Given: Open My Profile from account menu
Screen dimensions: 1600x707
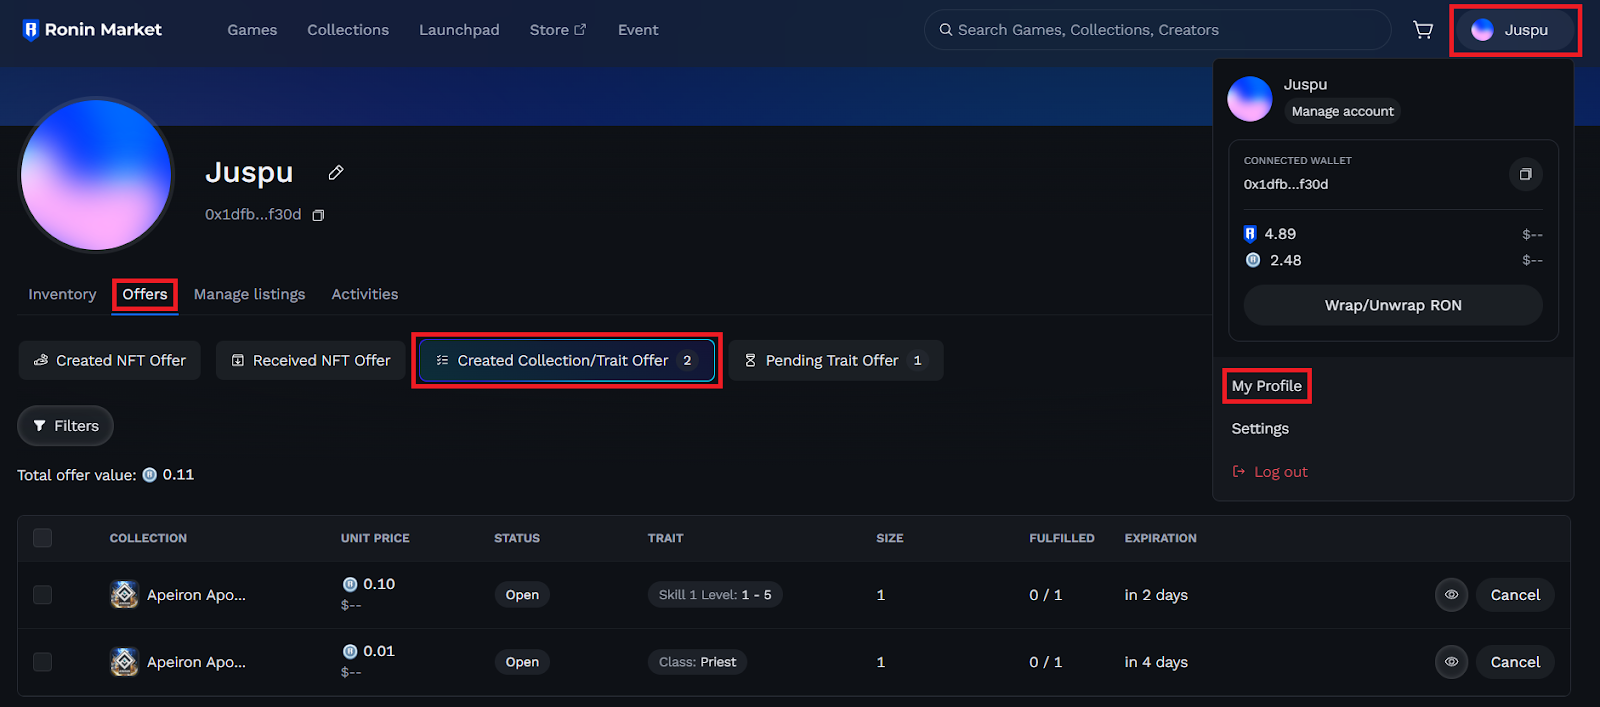Looking at the screenshot, I should (x=1267, y=386).
